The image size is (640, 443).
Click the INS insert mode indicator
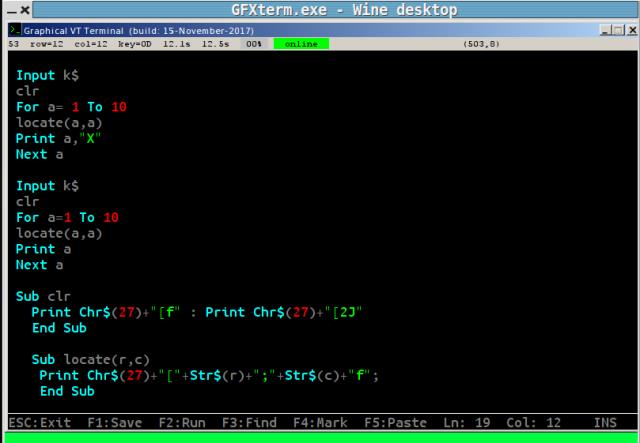tap(605, 423)
